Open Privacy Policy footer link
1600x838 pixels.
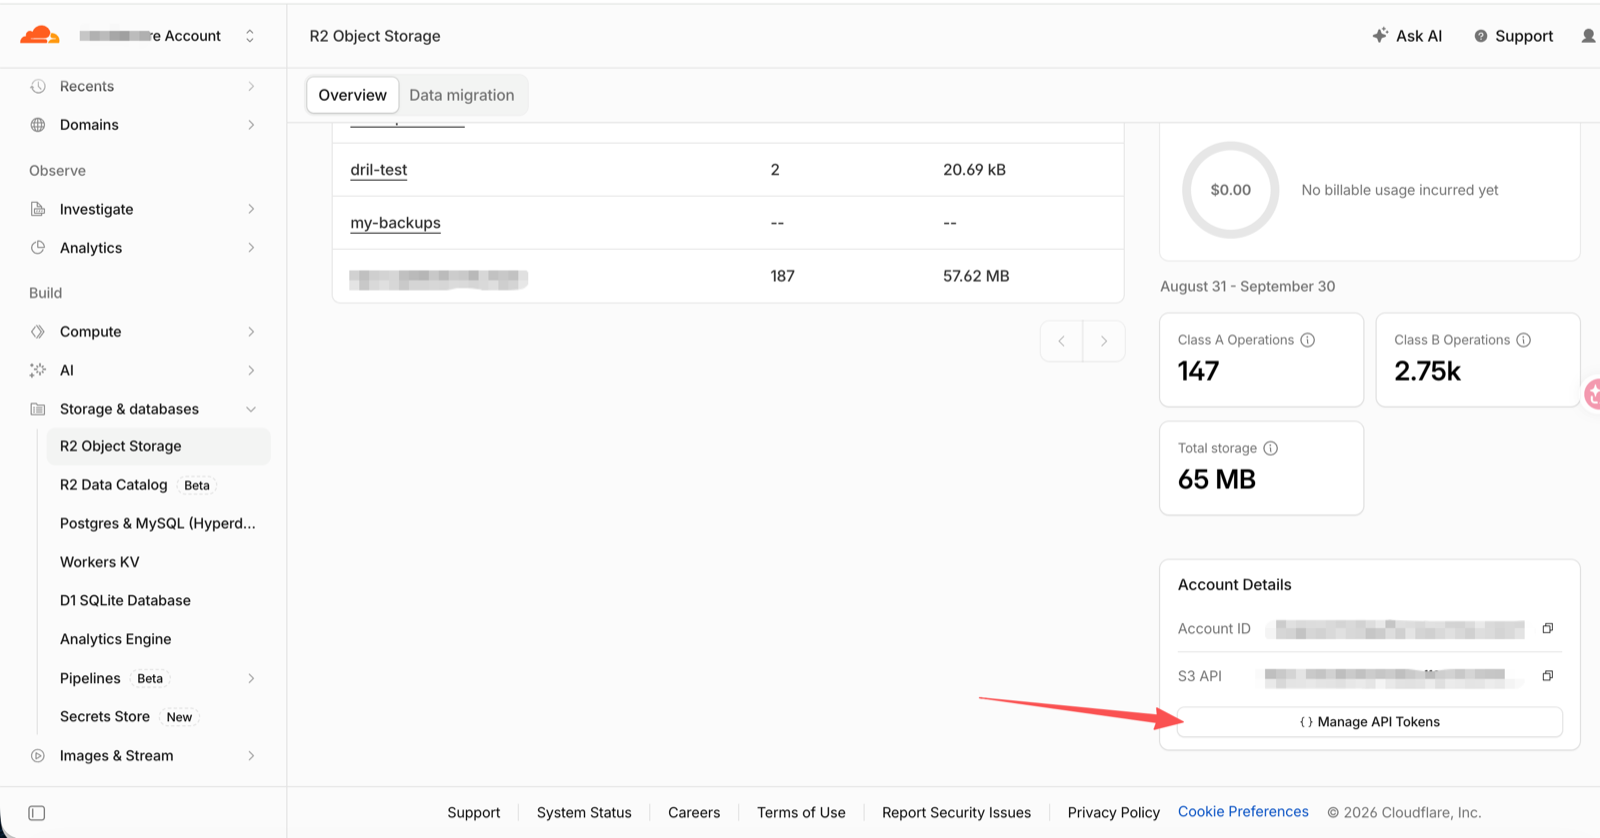tap(1113, 813)
